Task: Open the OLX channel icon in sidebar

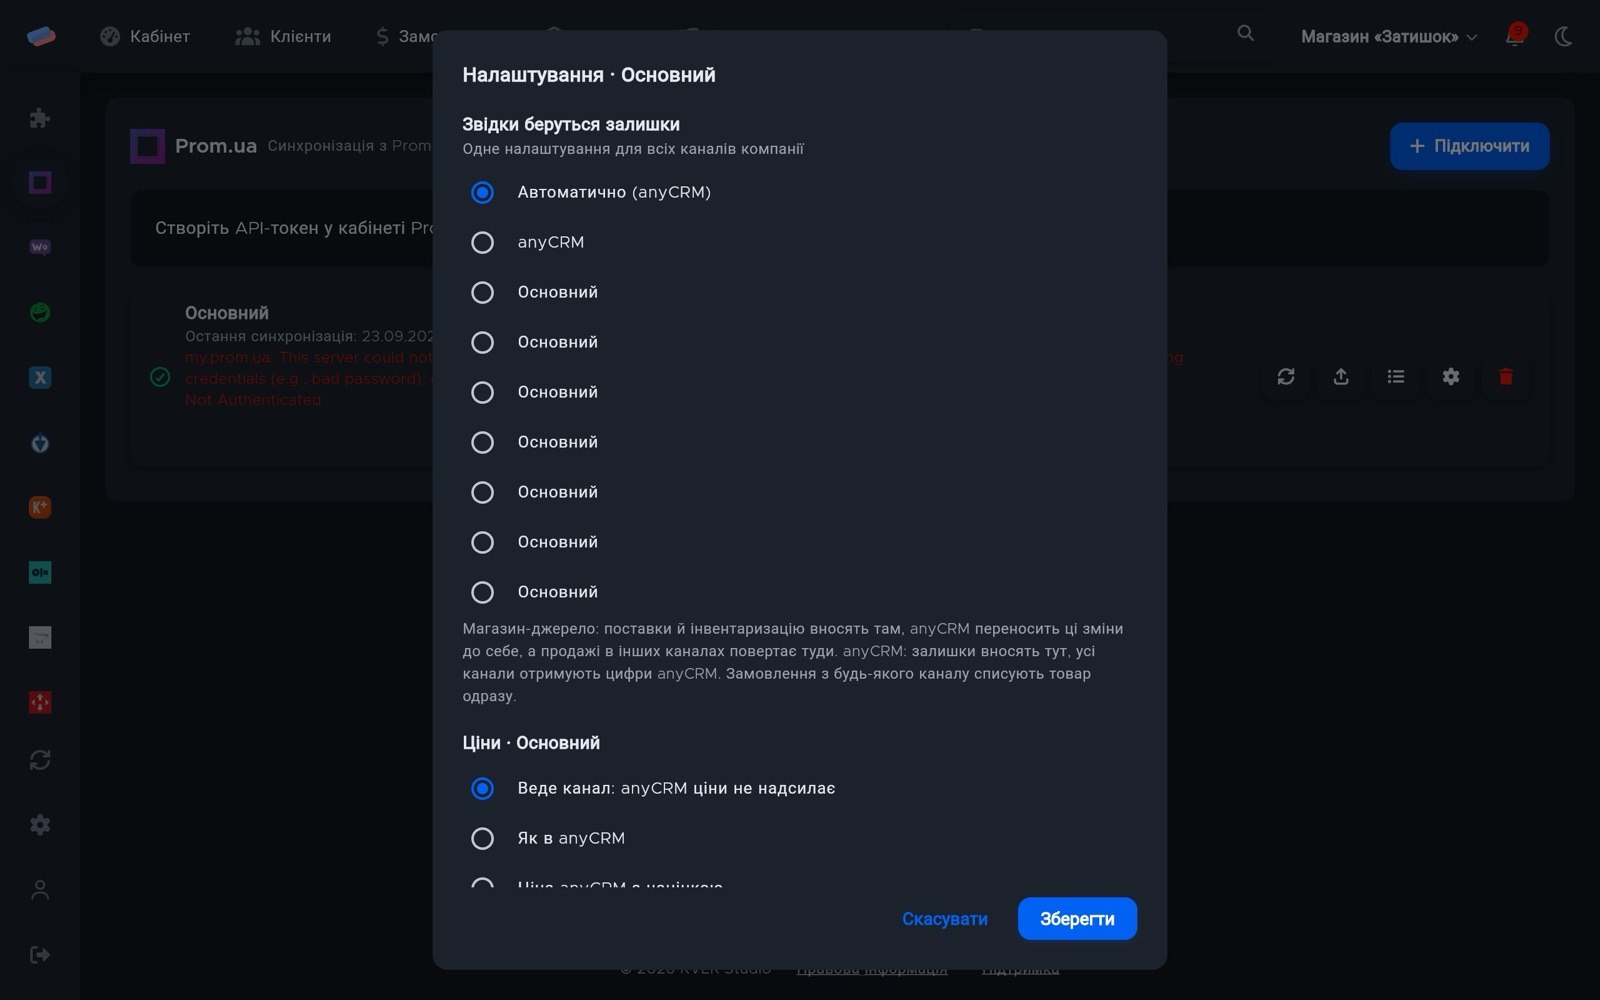Action: [x=40, y=572]
